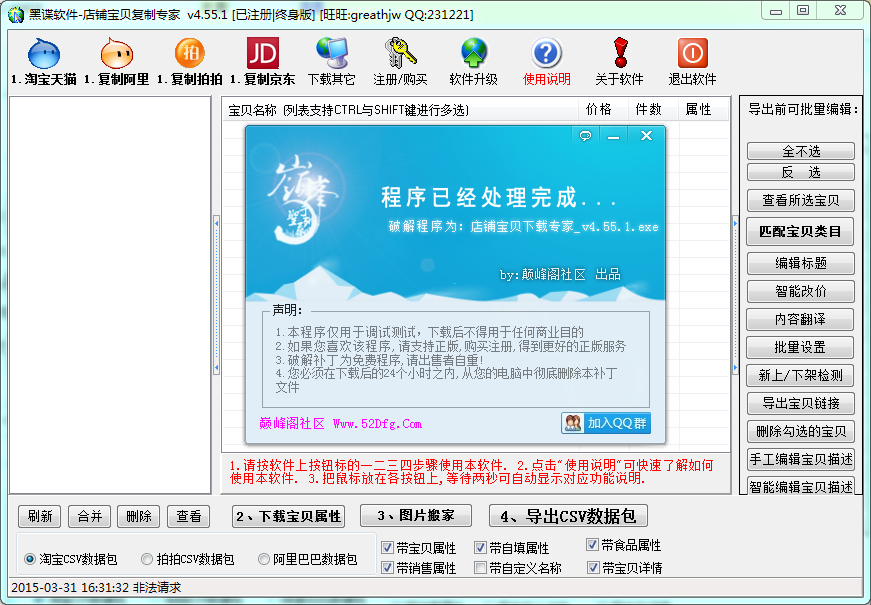Open the Taobao Tmall copy tool icon

point(43,61)
